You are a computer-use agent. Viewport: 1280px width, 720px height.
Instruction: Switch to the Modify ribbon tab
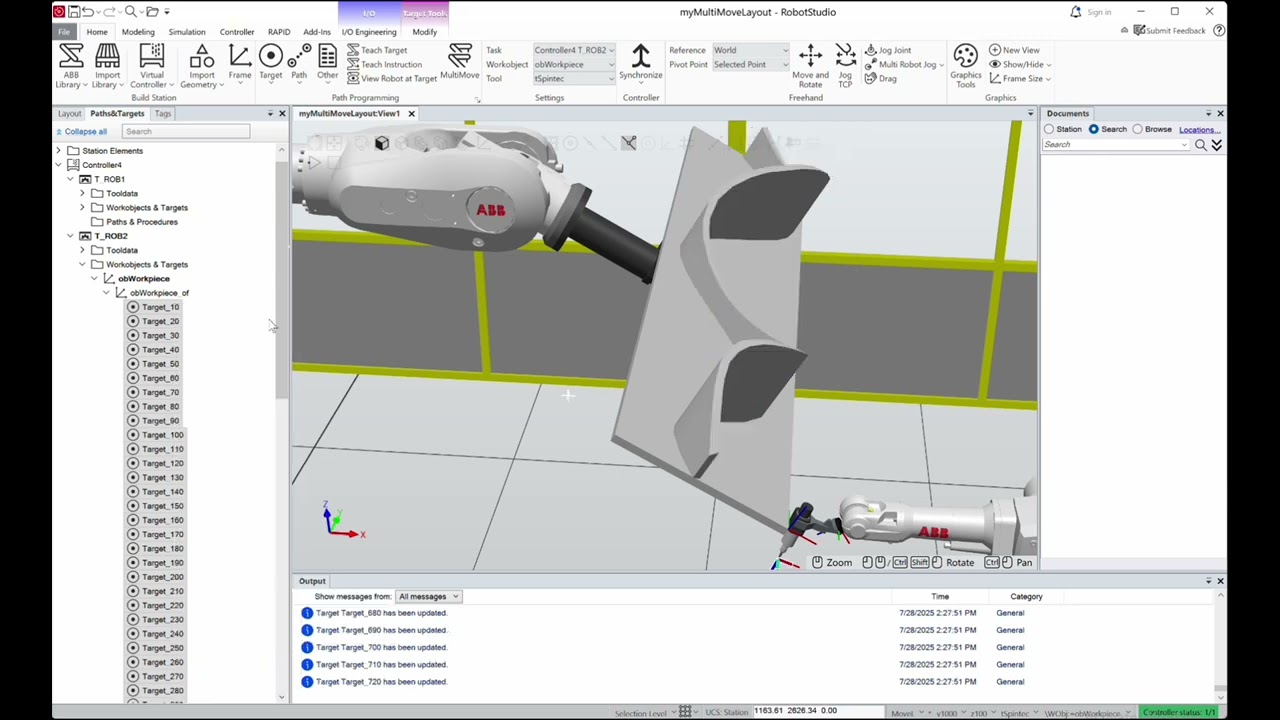coord(424,32)
